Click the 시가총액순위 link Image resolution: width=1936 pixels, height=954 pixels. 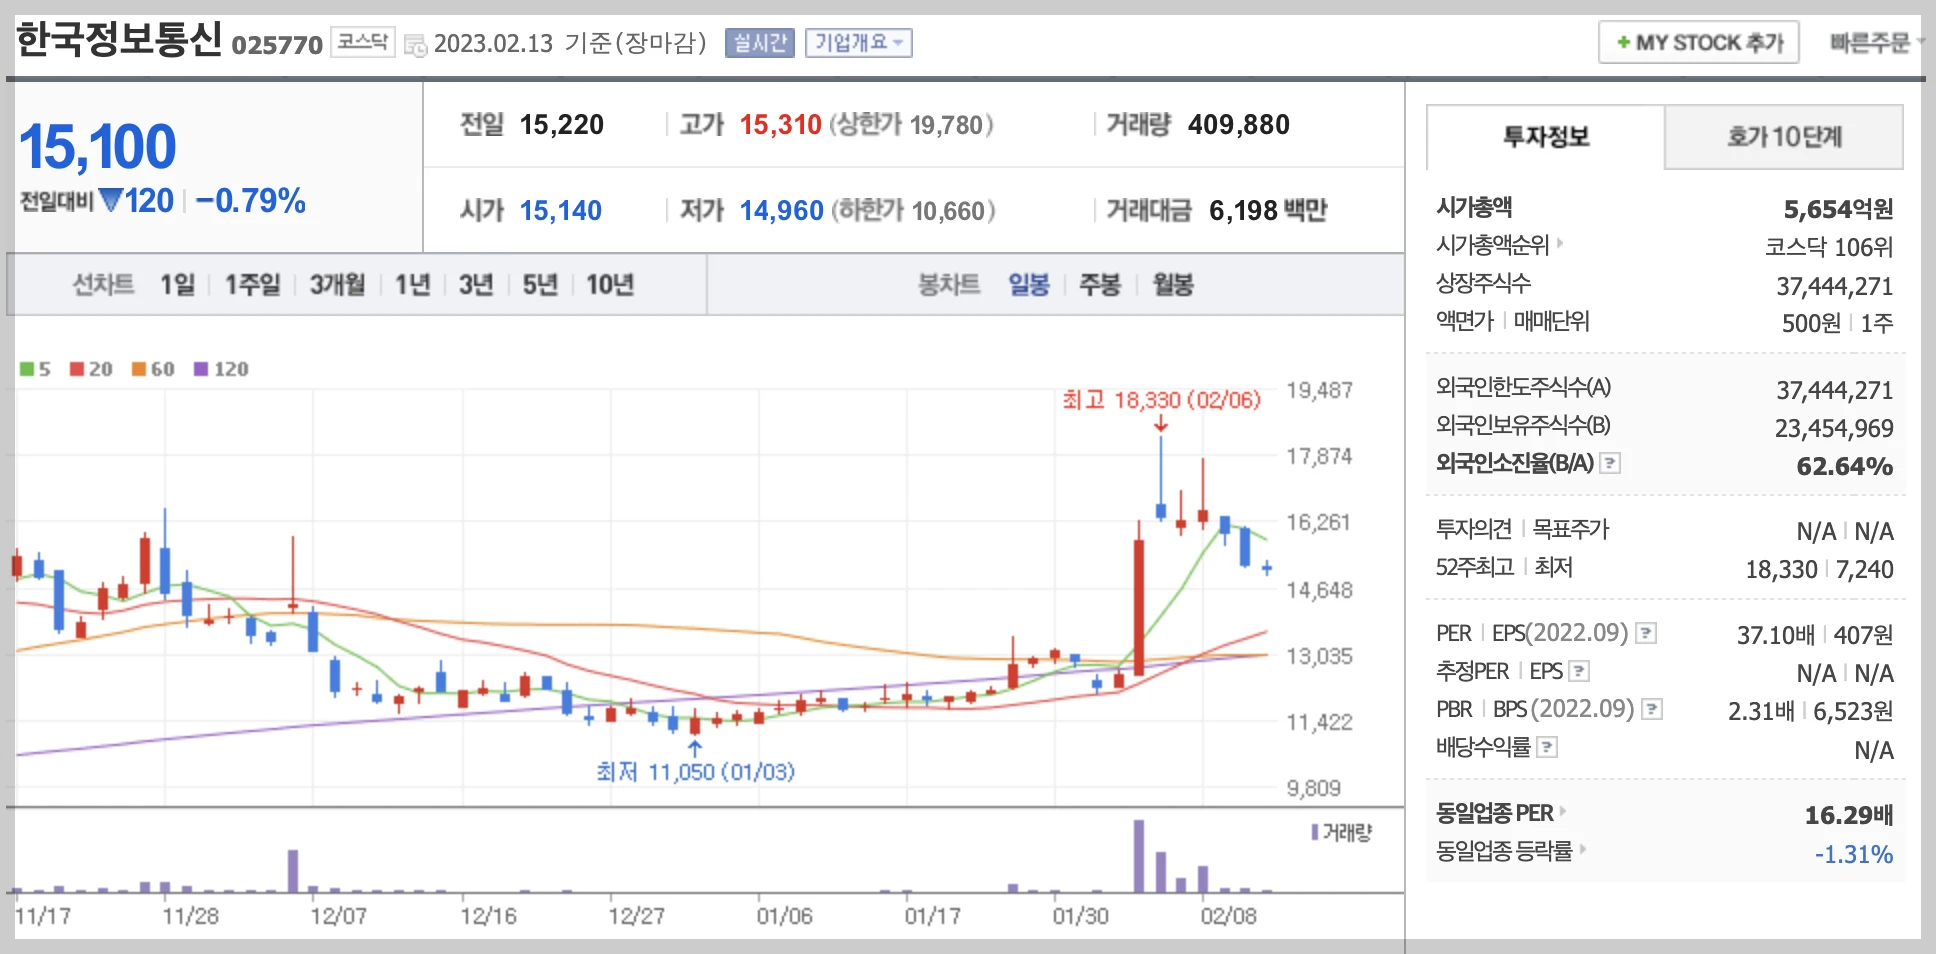(1492, 245)
